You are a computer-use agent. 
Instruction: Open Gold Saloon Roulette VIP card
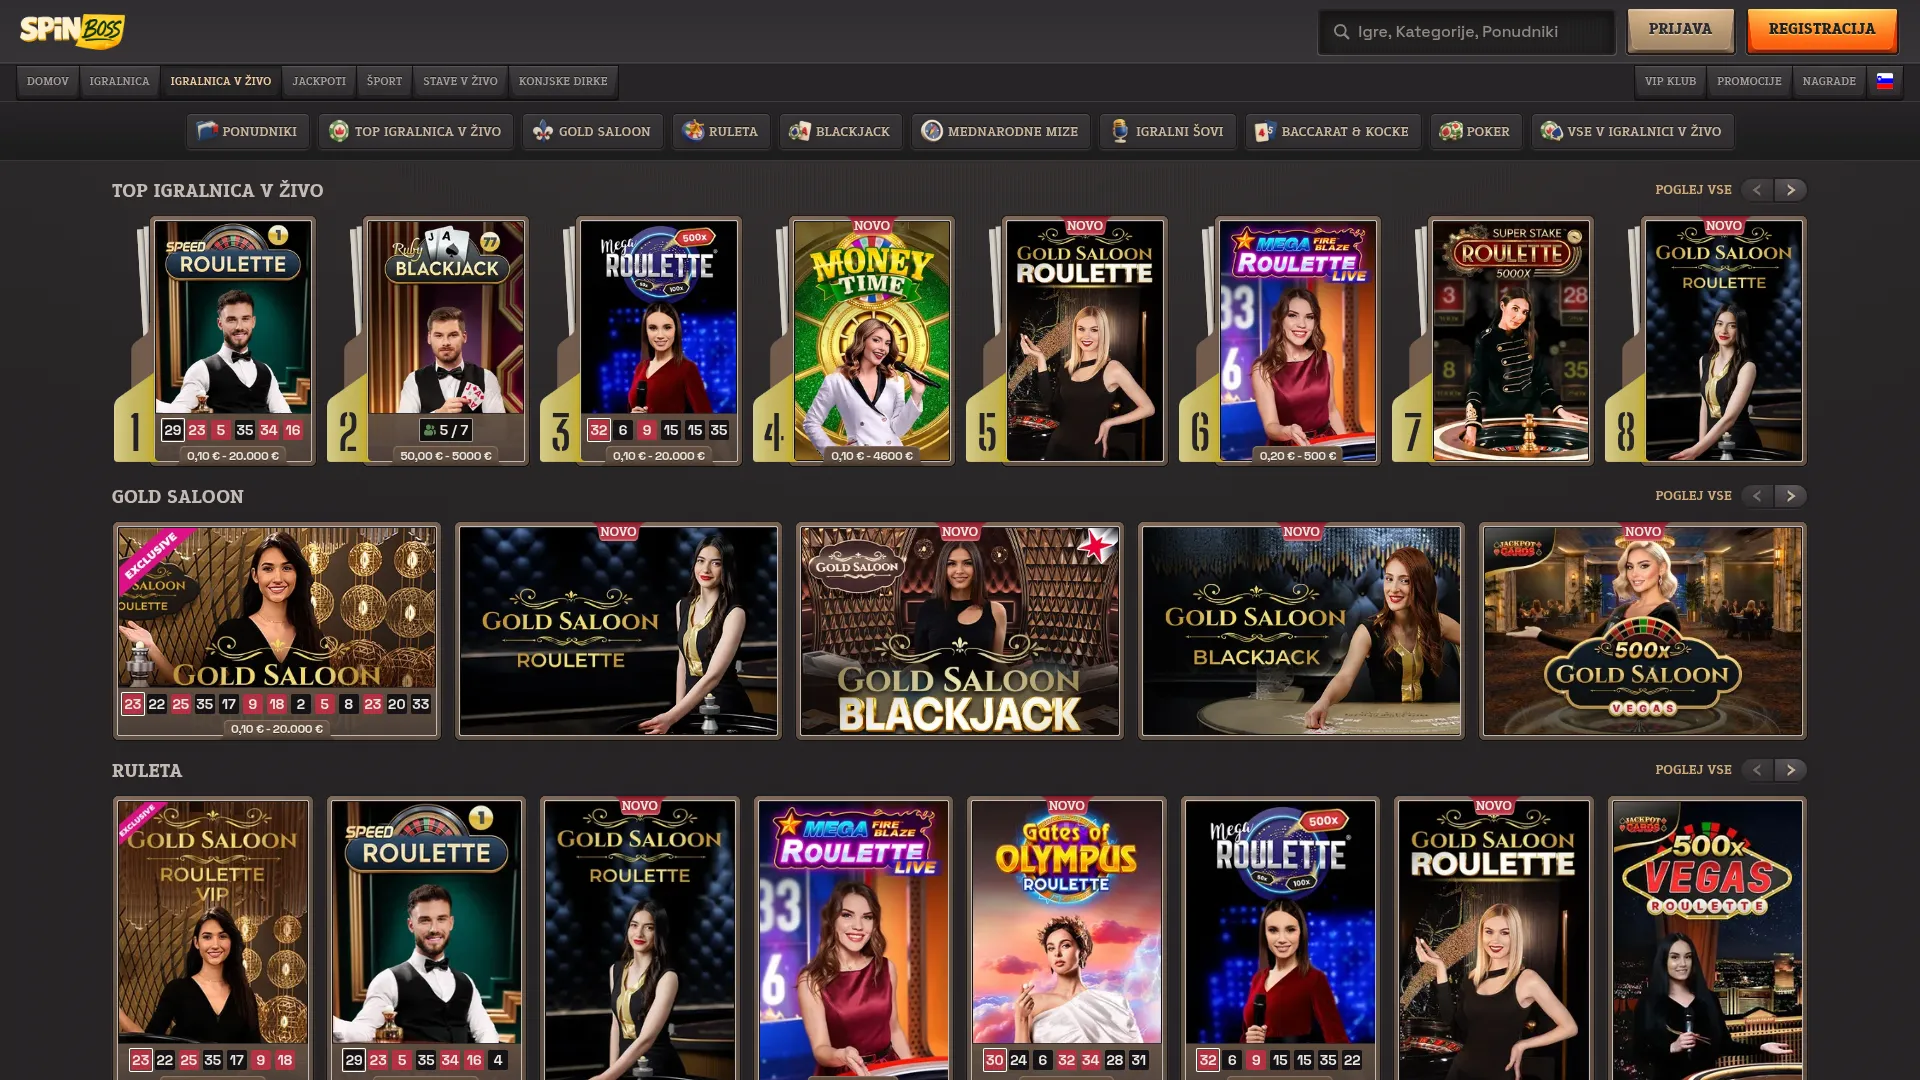pos(213,938)
